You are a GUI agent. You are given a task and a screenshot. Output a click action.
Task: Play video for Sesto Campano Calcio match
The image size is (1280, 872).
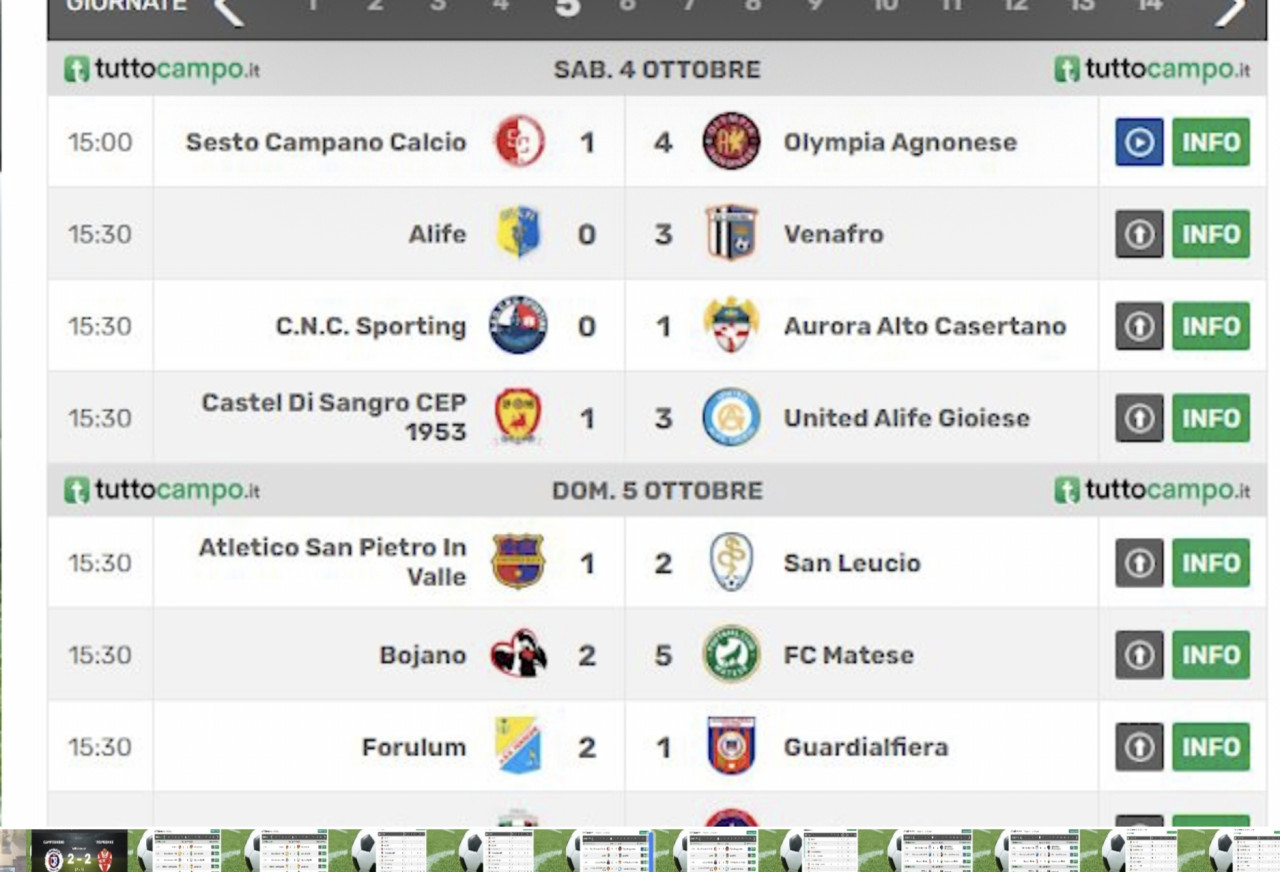coord(1139,142)
